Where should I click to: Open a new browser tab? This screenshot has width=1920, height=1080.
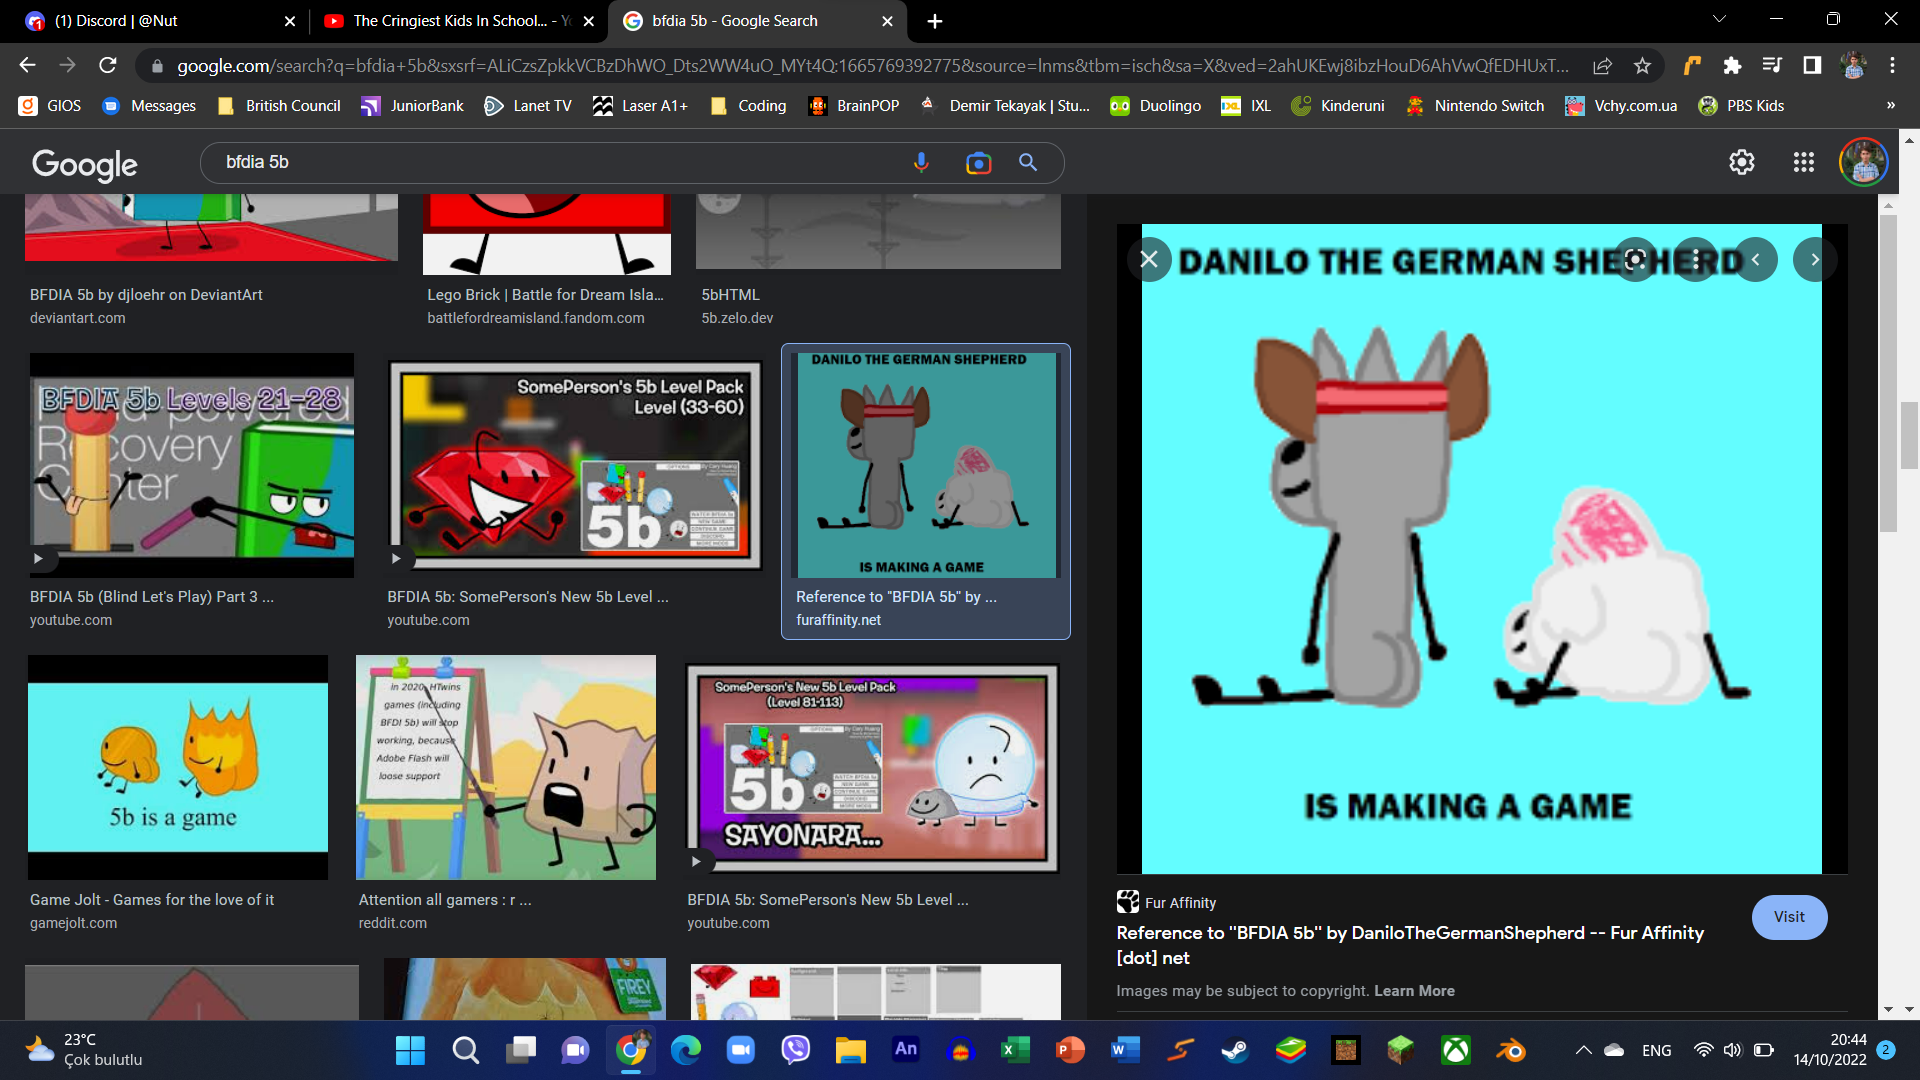[x=935, y=21]
